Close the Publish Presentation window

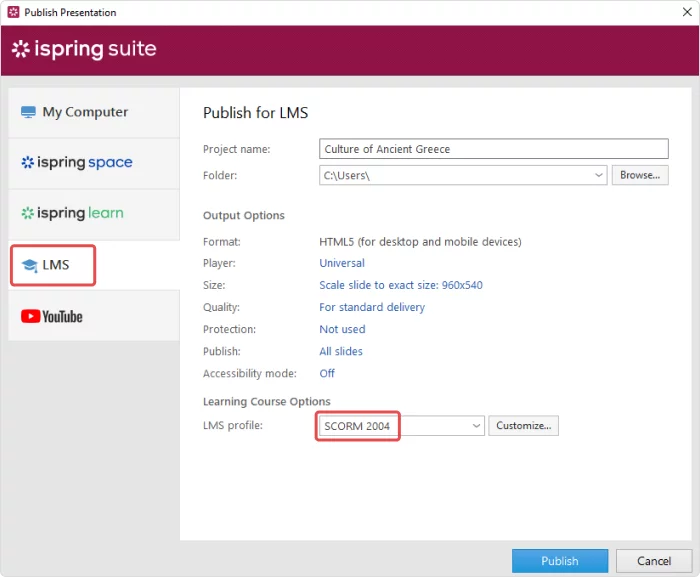679,12
